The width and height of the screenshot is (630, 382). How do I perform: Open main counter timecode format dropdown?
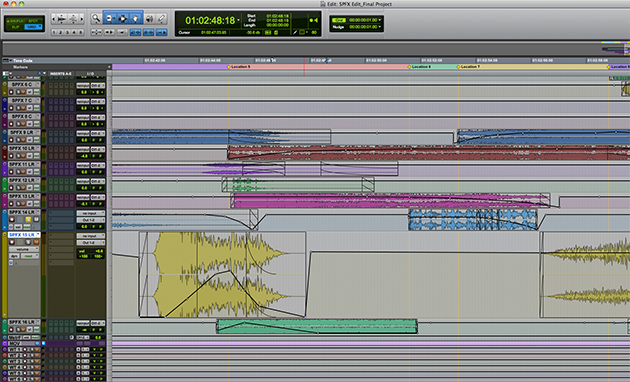[x=238, y=20]
